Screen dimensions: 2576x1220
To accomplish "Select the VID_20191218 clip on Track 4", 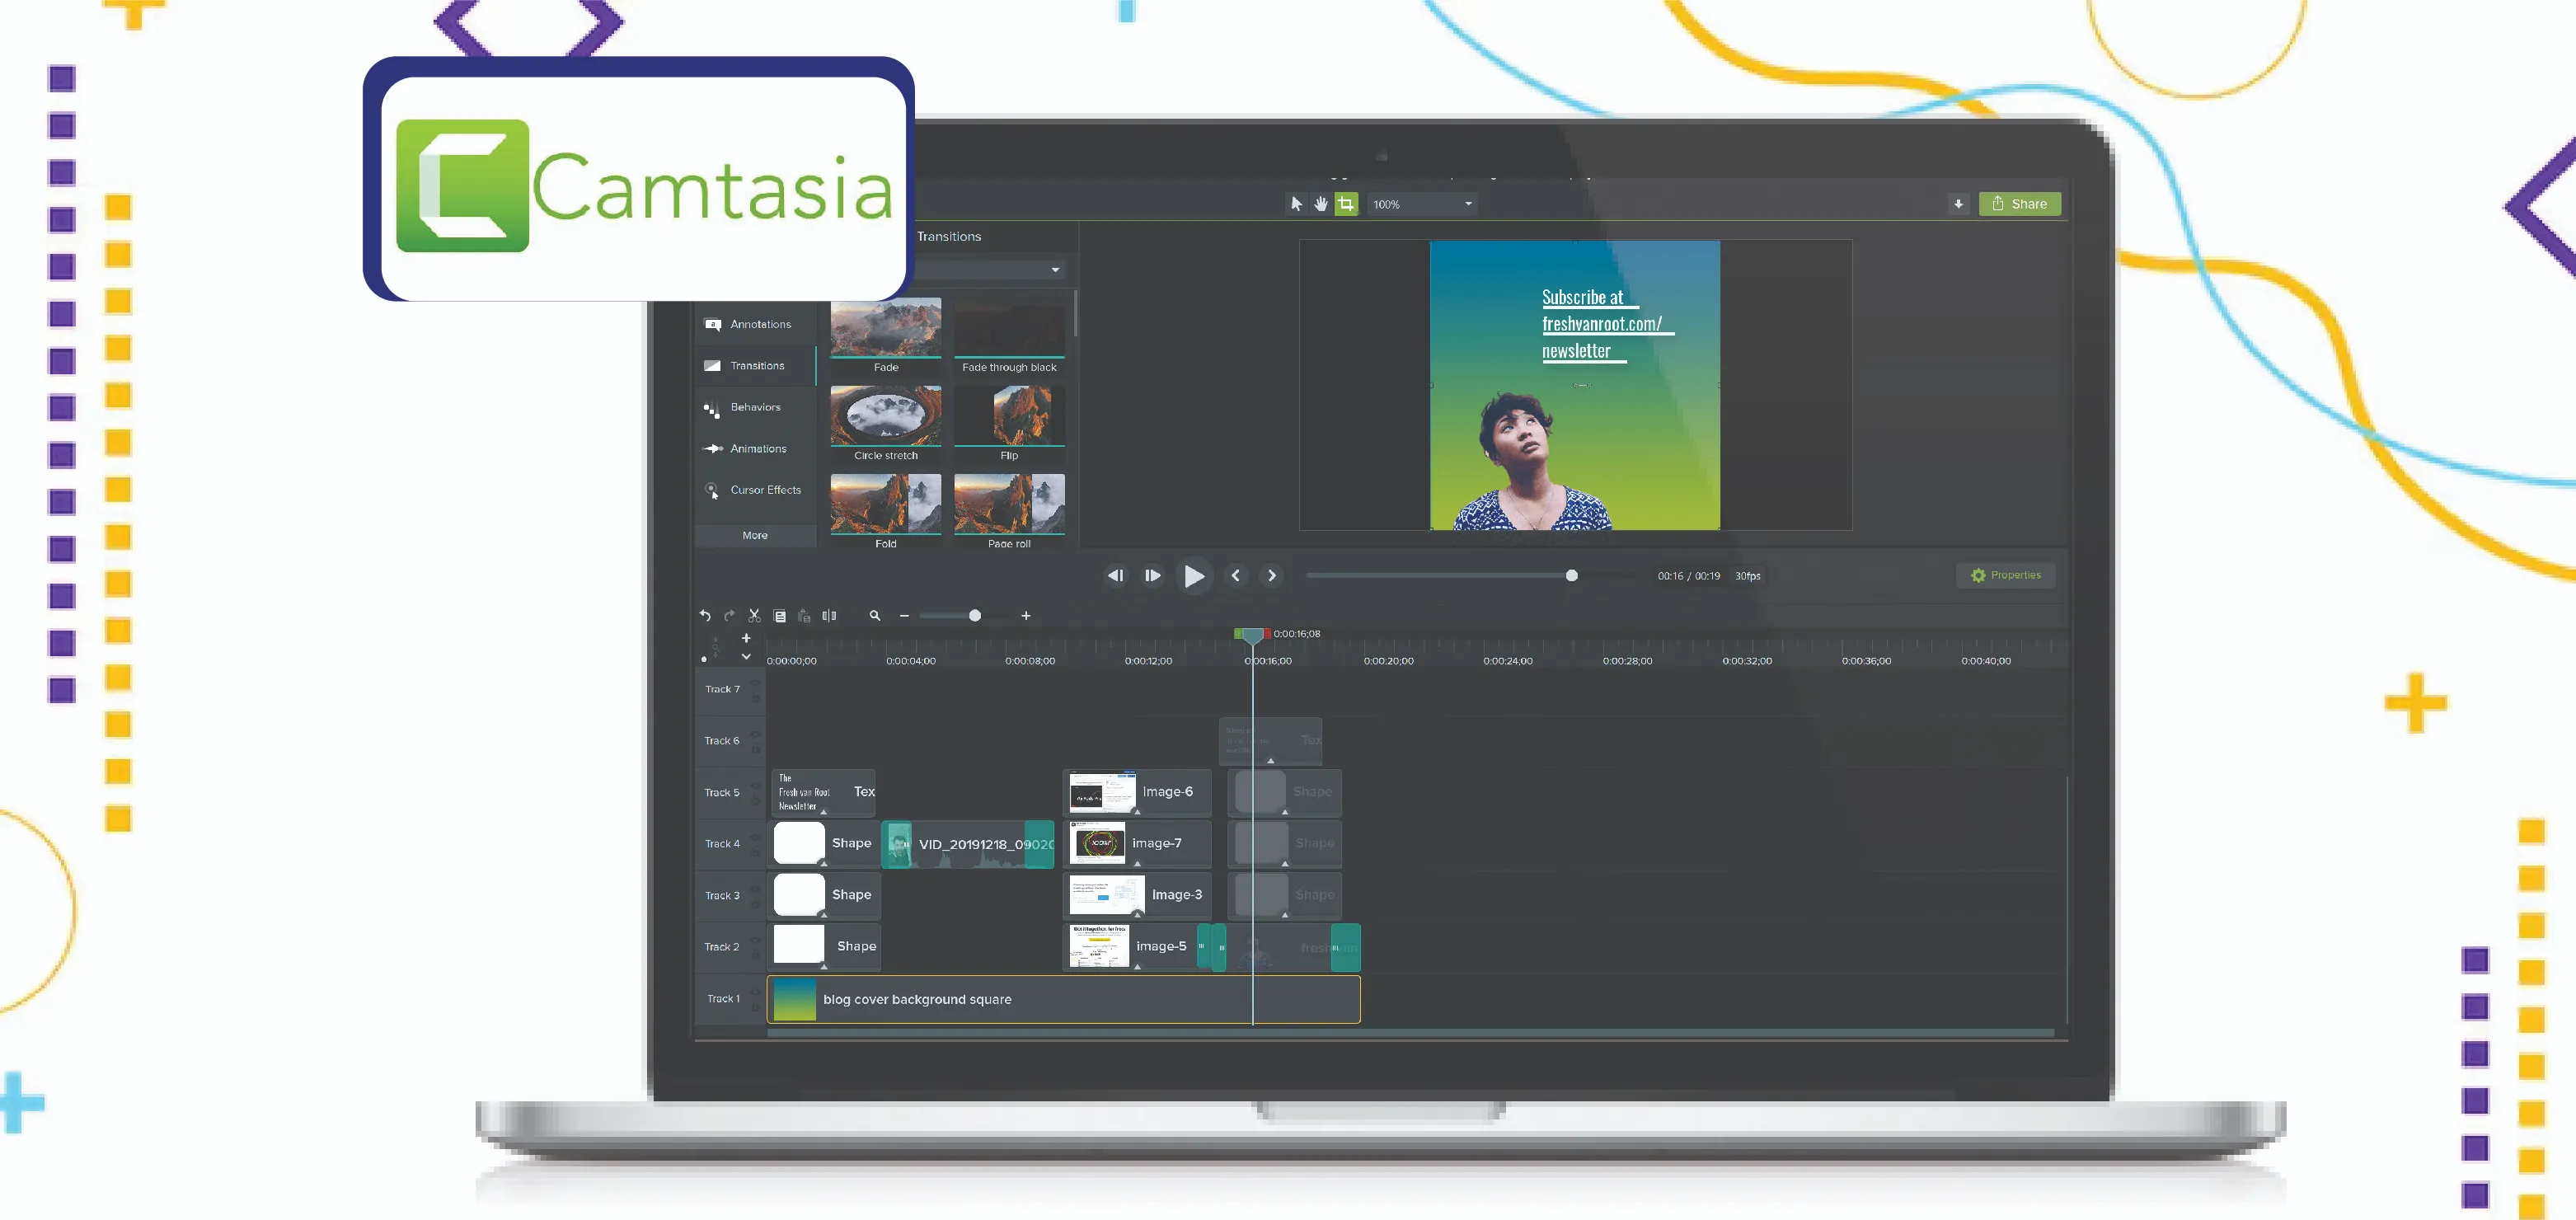I will coord(968,844).
